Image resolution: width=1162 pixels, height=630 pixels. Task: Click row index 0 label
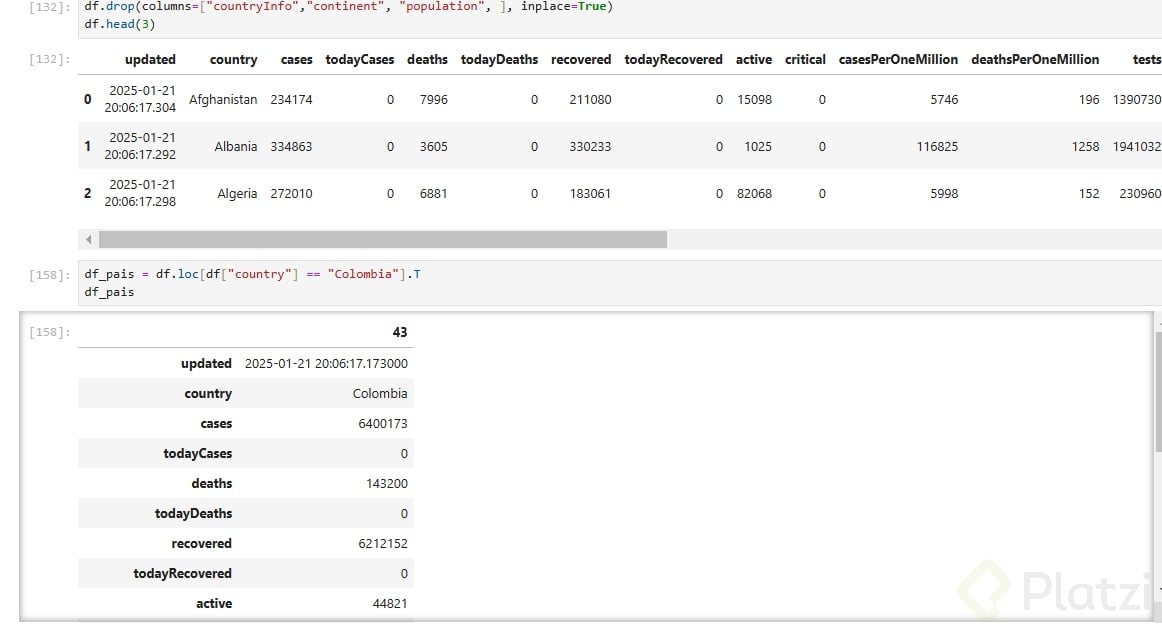[x=87, y=99]
